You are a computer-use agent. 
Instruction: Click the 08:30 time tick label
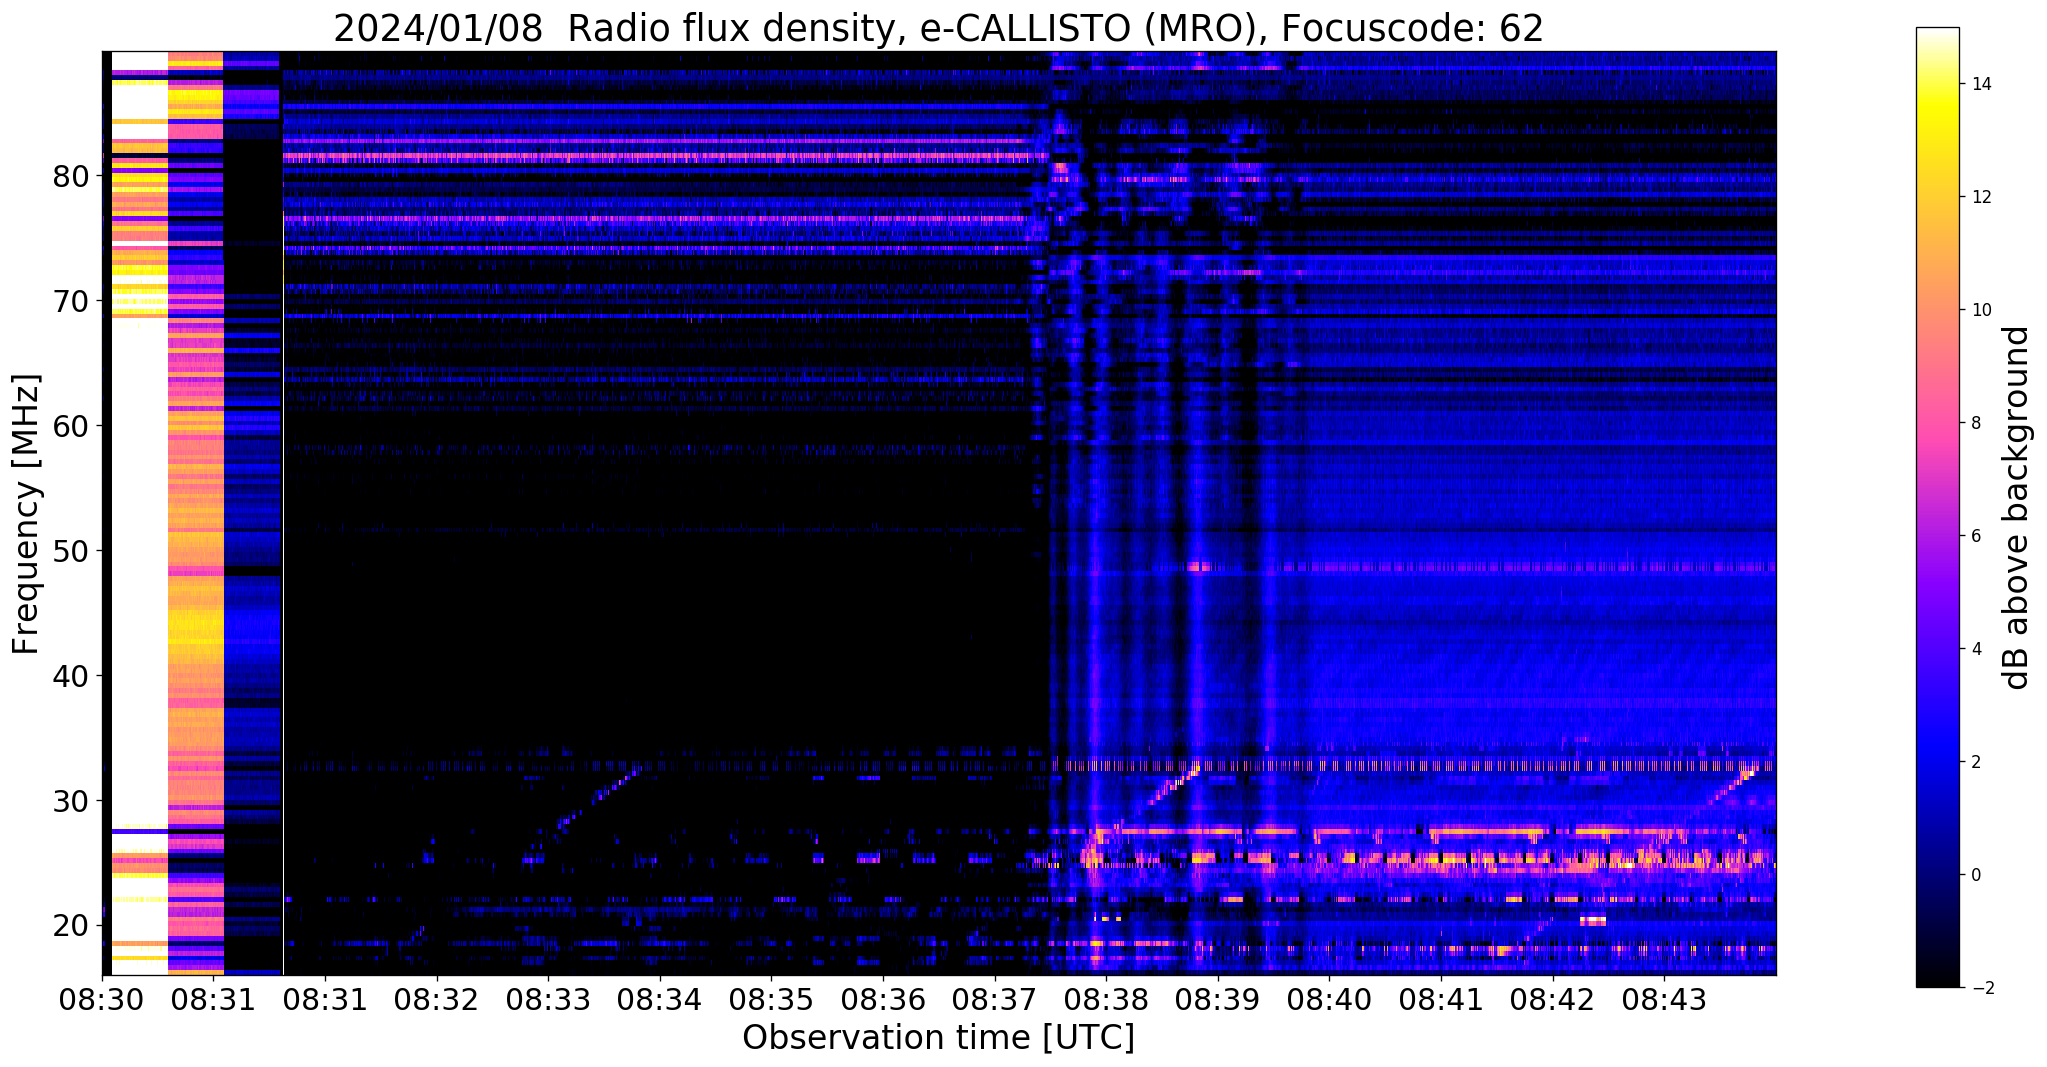(x=102, y=999)
